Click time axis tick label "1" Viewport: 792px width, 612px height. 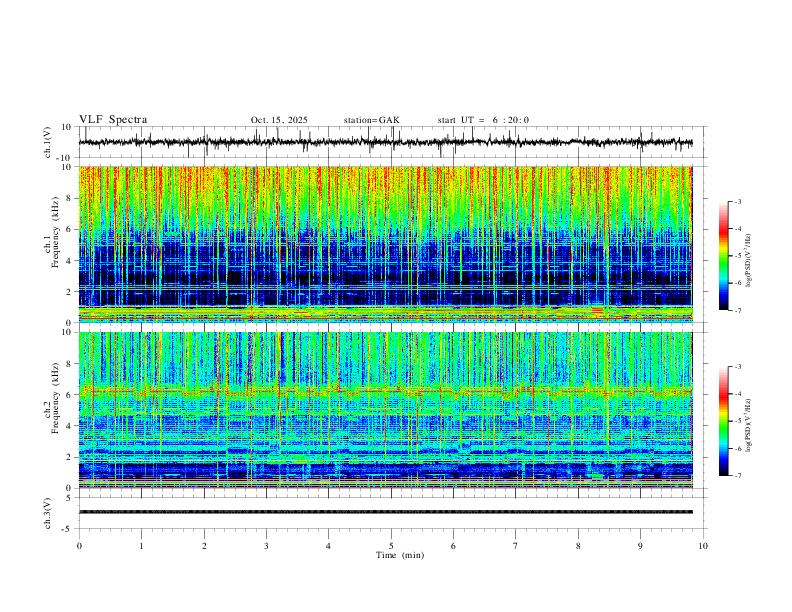[141, 546]
